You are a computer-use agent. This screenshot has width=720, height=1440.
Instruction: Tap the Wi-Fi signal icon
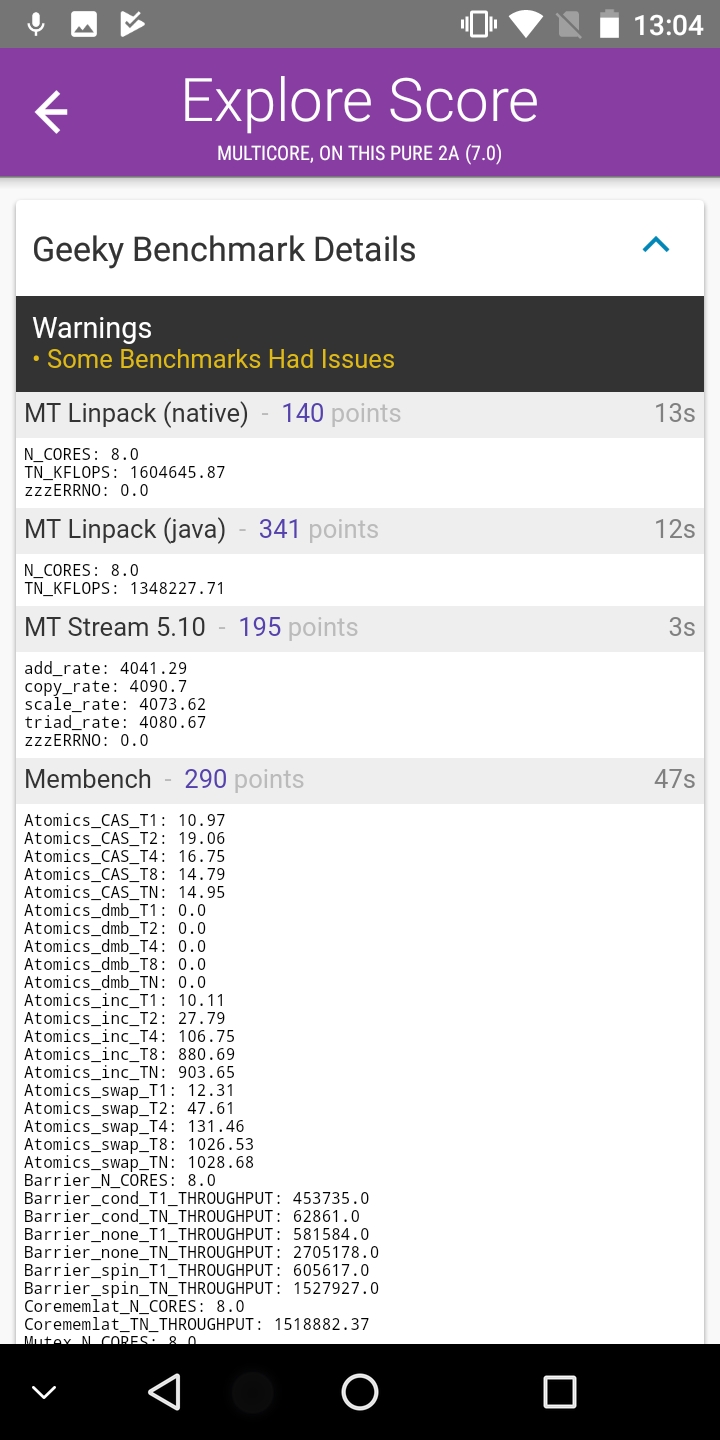pos(525,25)
